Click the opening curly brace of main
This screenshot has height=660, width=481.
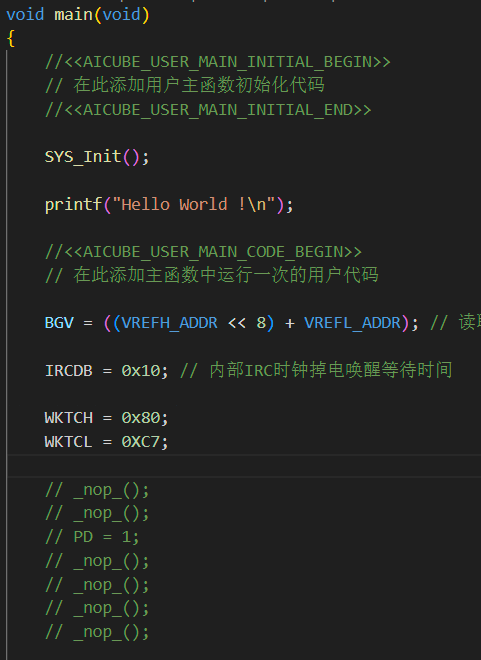11,39
